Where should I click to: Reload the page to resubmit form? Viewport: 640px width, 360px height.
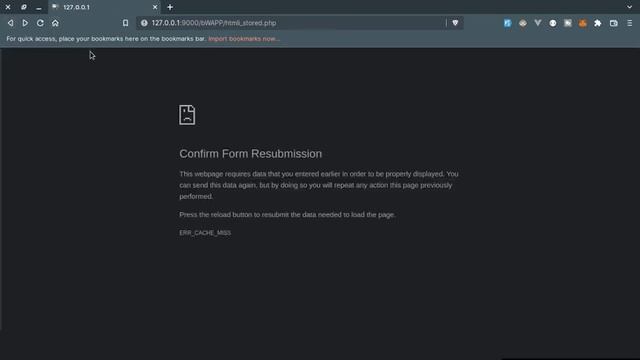pos(40,23)
